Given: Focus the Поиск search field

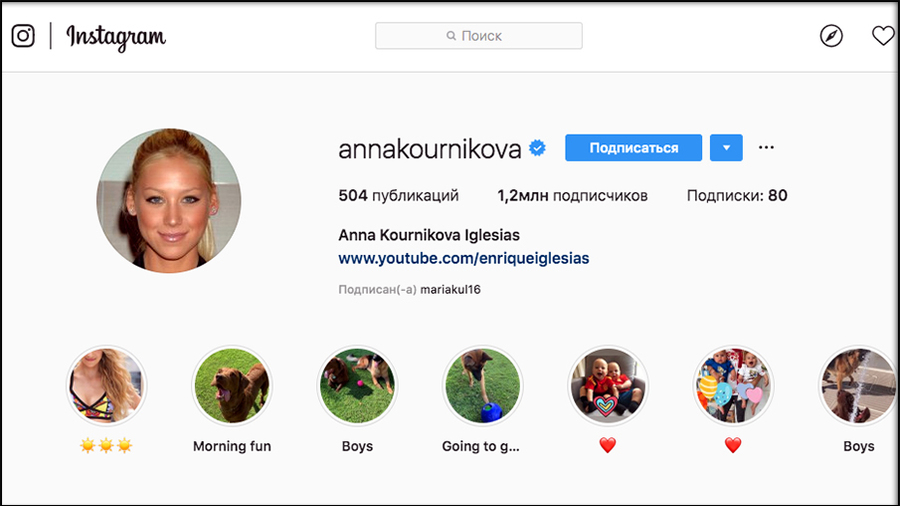Looking at the screenshot, I should point(479,36).
